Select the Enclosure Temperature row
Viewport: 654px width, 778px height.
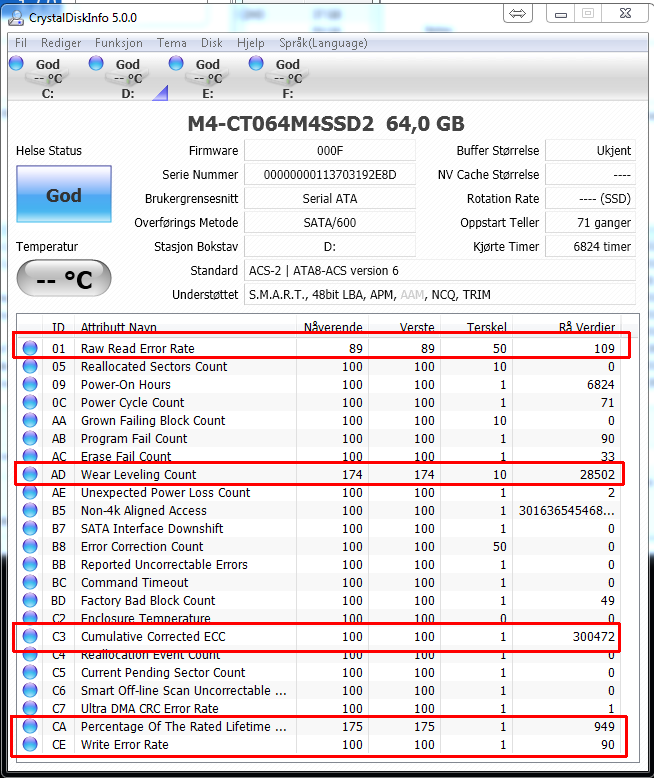point(319,618)
